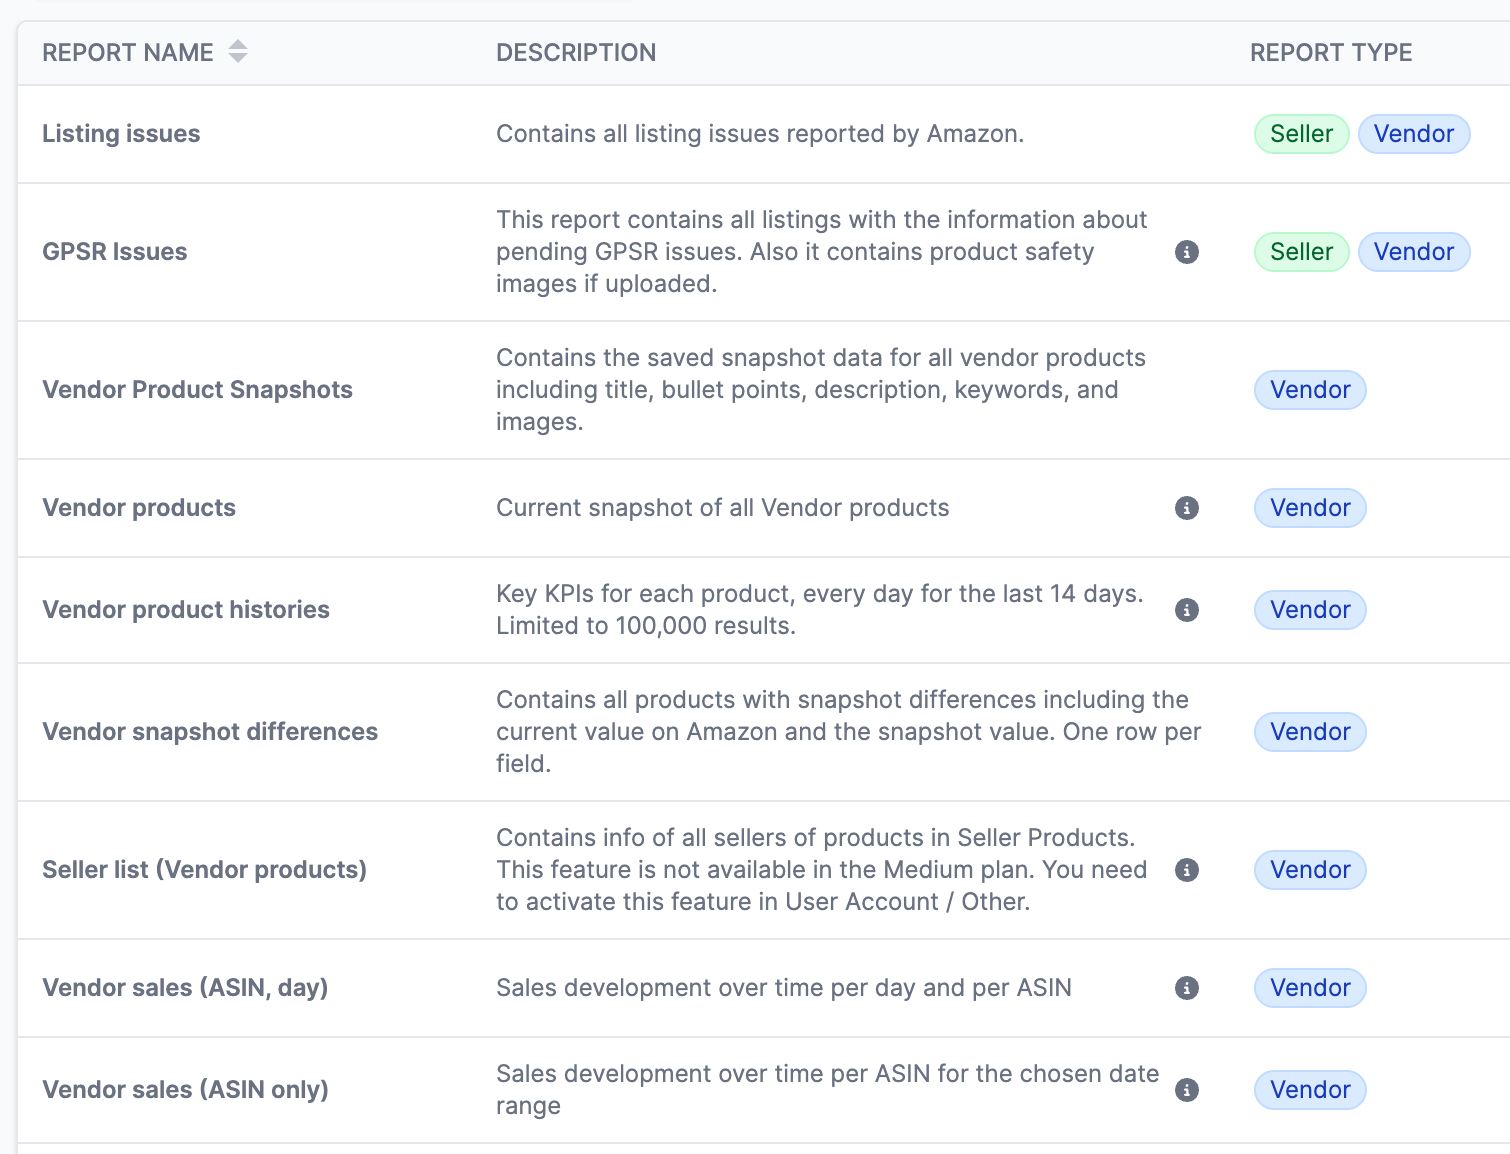Open Vendor snapshot differences report
1510x1154 pixels.
tap(210, 732)
